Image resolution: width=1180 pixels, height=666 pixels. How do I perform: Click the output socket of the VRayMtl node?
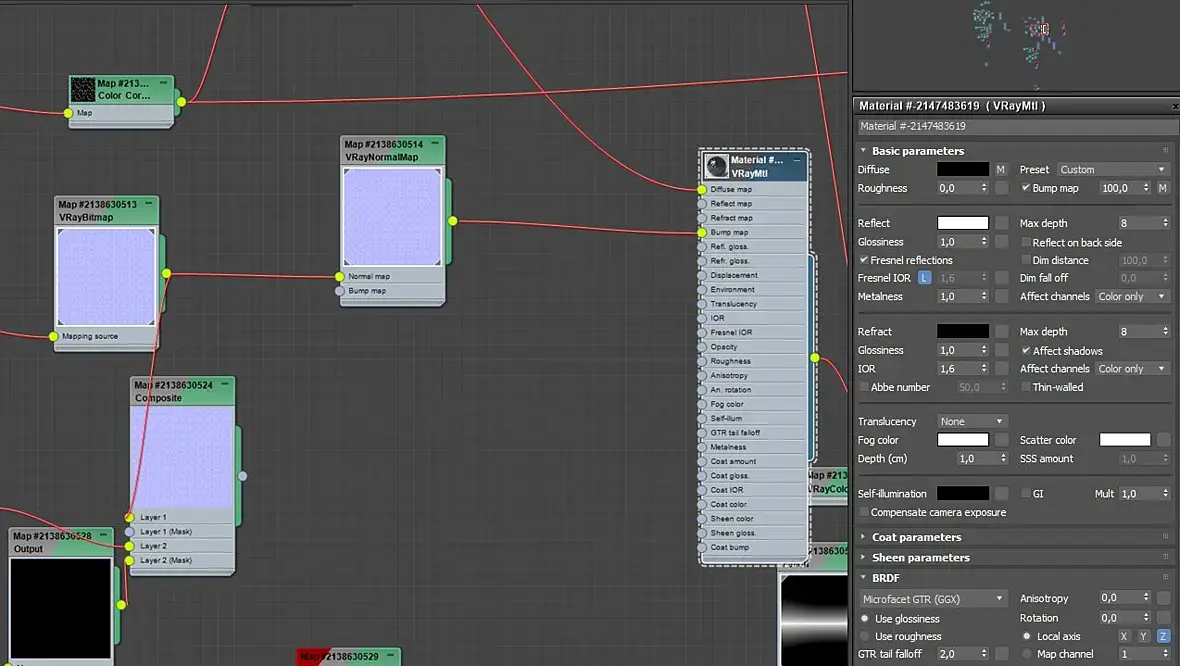[x=815, y=357]
